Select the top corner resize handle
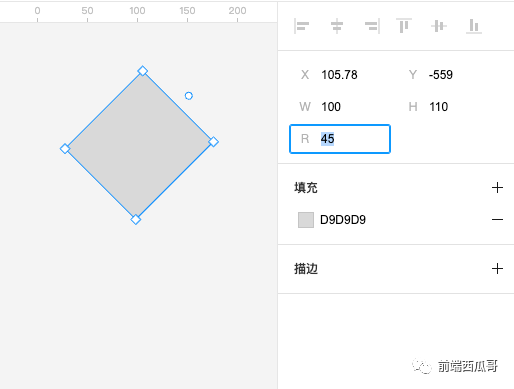The height and width of the screenshot is (389, 514). coord(143,71)
